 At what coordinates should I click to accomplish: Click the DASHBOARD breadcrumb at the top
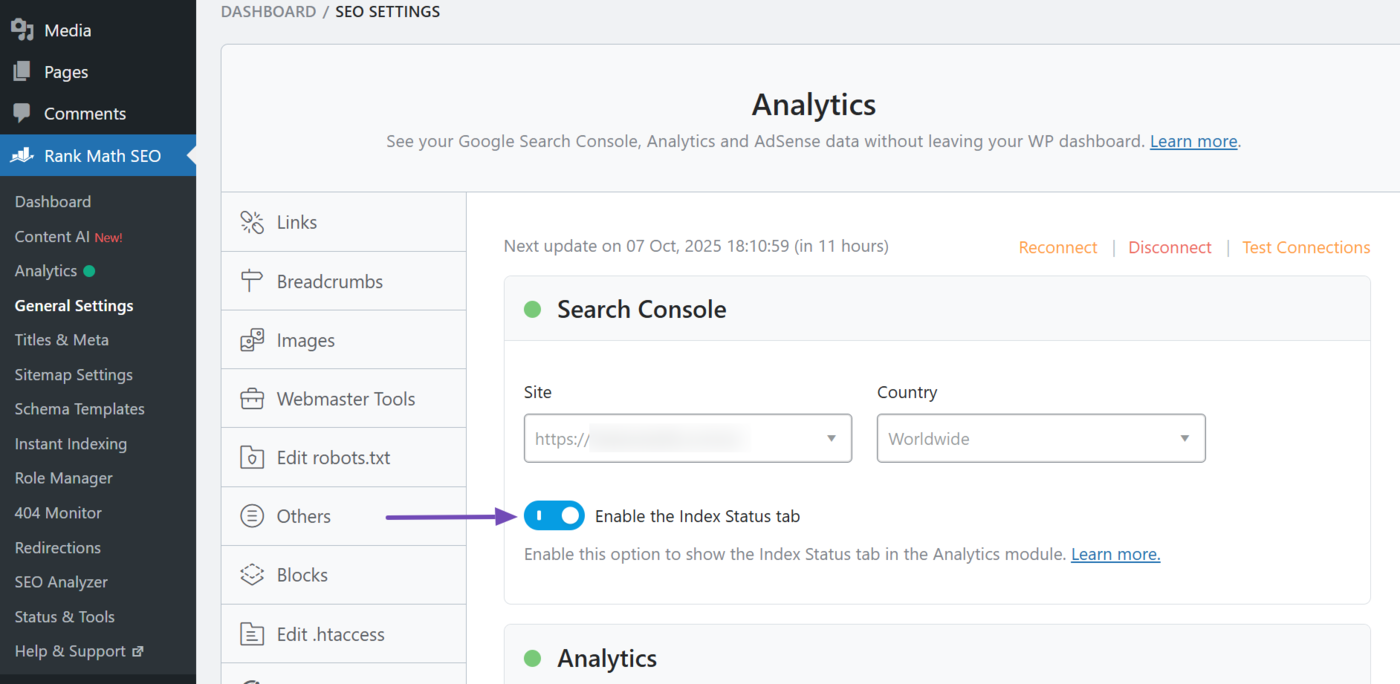tap(268, 11)
